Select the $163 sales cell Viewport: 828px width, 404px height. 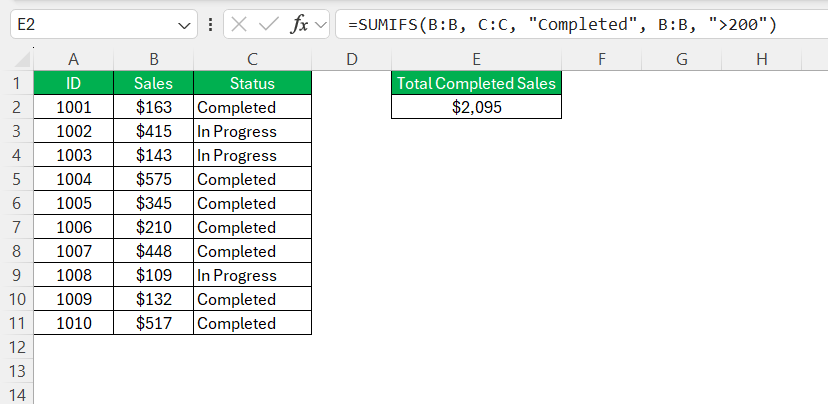(154, 107)
